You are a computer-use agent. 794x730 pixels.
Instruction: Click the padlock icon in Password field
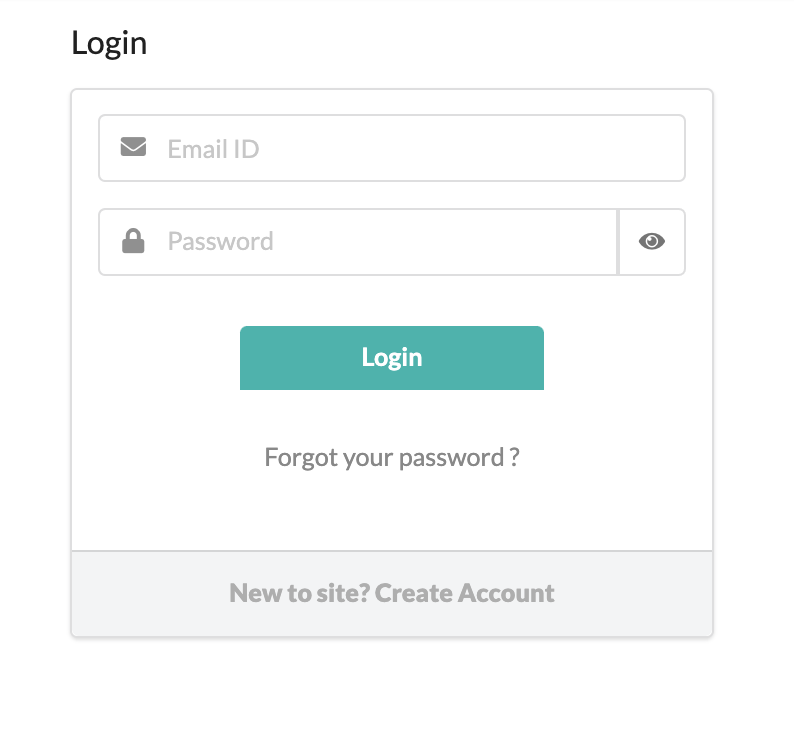(x=133, y=240)
